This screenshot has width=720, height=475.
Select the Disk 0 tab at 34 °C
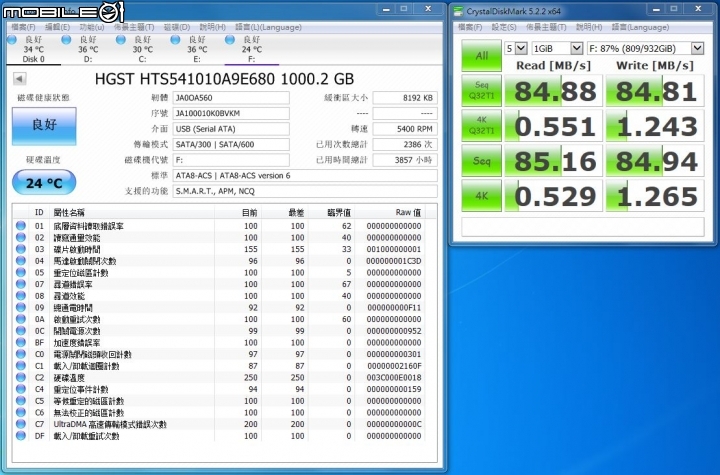click(x=33, y=49)
